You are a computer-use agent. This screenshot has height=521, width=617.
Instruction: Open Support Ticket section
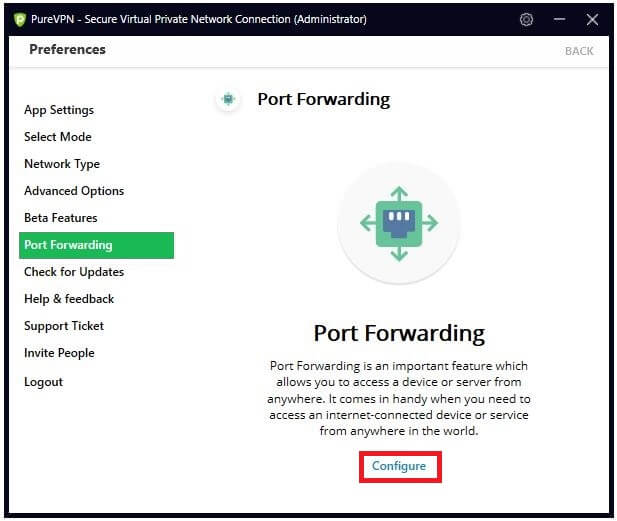point(64,326)
